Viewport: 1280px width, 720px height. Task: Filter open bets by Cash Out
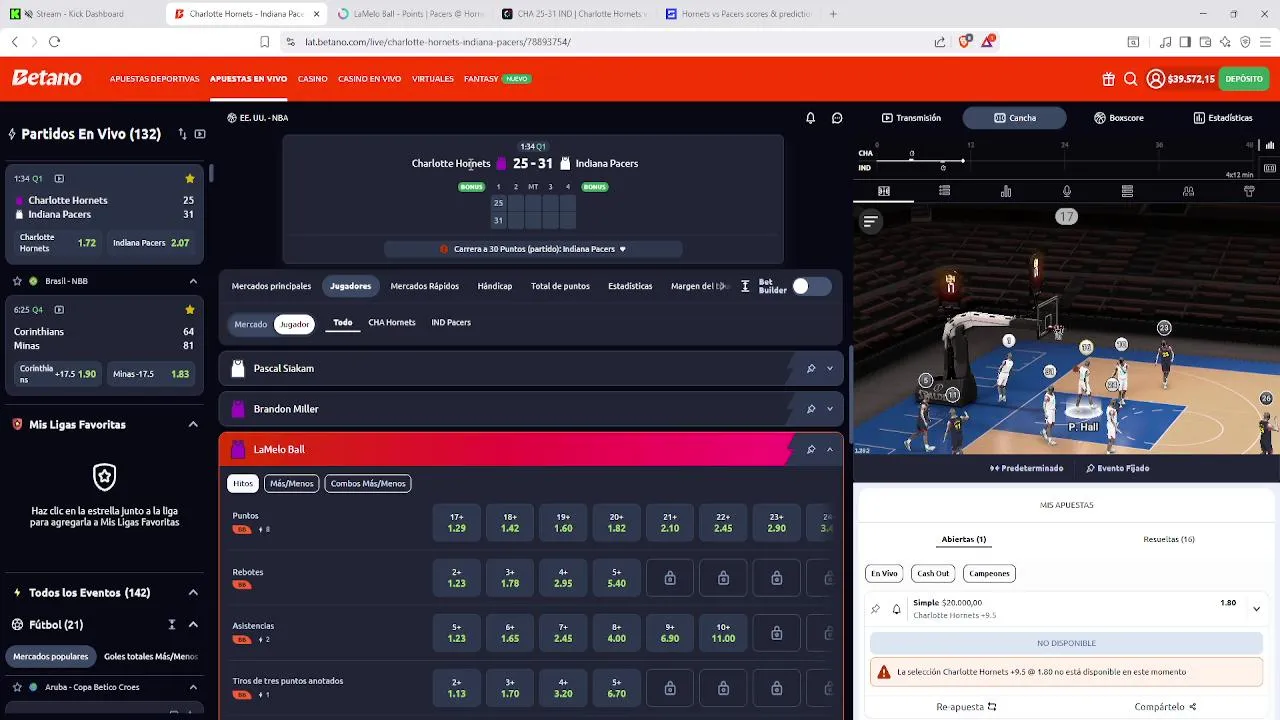pyautogui.click(x=933, y=573)
